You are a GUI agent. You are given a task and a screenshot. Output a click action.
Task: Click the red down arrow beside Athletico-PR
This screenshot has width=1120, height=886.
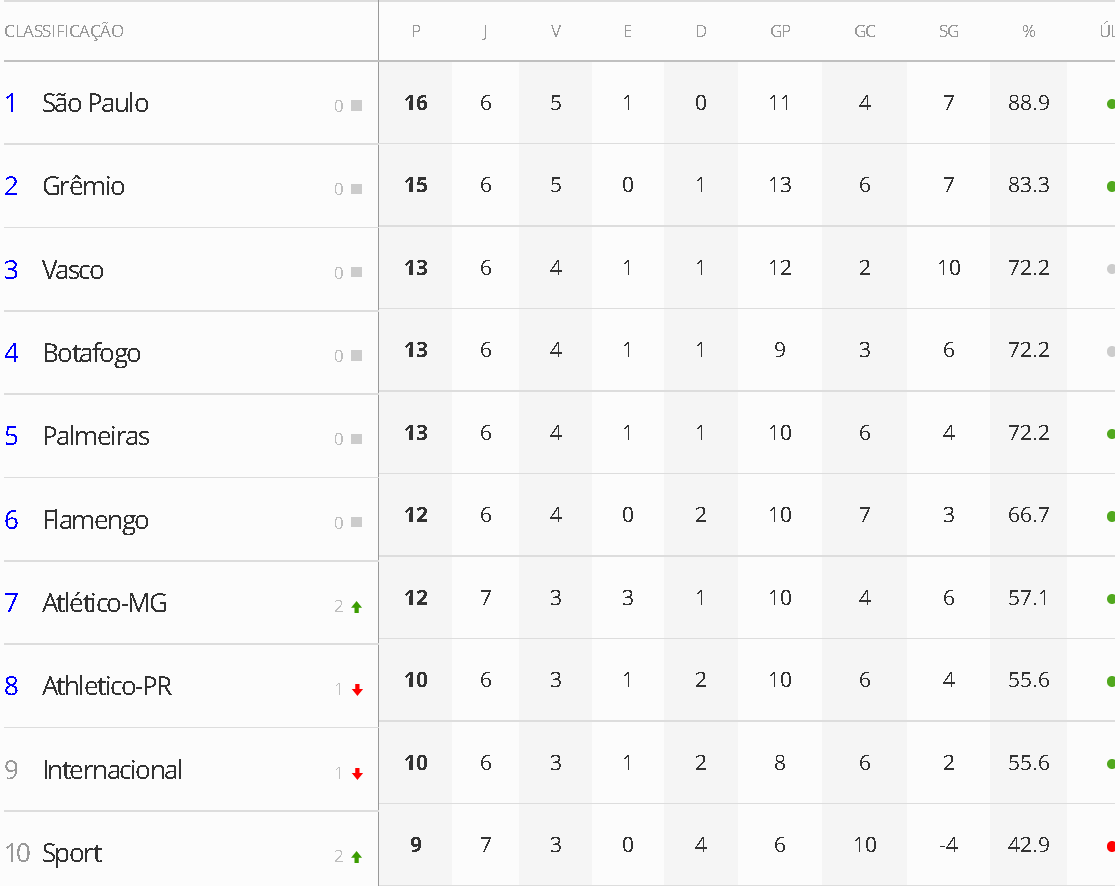point(357,690)
